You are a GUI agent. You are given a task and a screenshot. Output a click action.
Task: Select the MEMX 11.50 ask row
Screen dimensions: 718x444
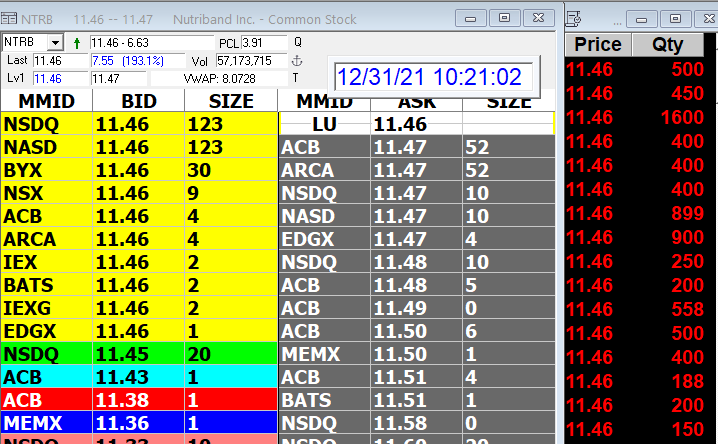coord(417,354)
